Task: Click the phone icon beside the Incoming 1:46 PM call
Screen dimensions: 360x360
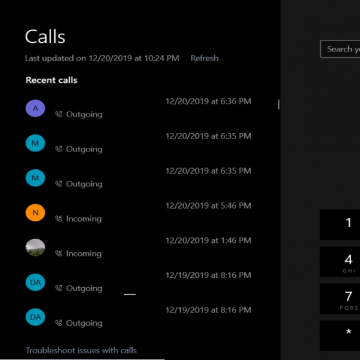Action: pyautogui.click(x=59, y=253)
